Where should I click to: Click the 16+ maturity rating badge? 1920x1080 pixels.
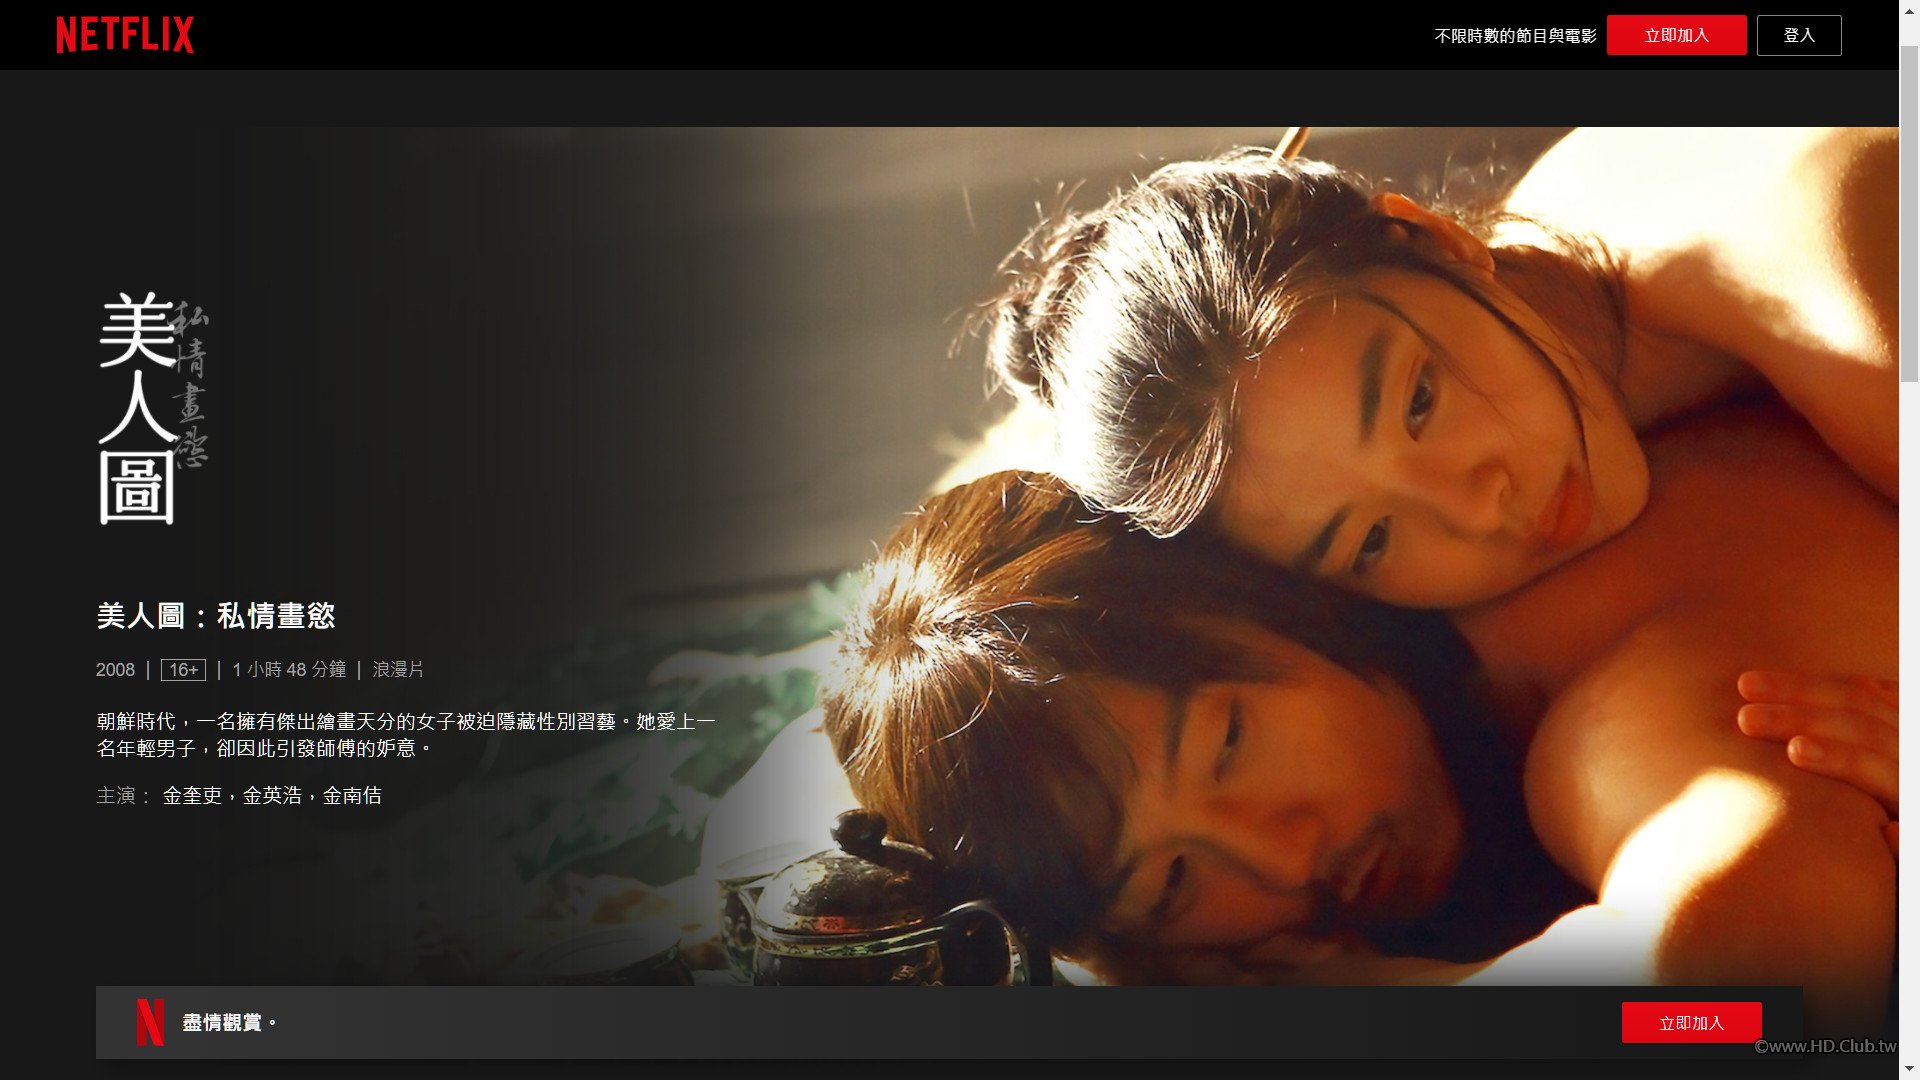(x=183, y=670)
